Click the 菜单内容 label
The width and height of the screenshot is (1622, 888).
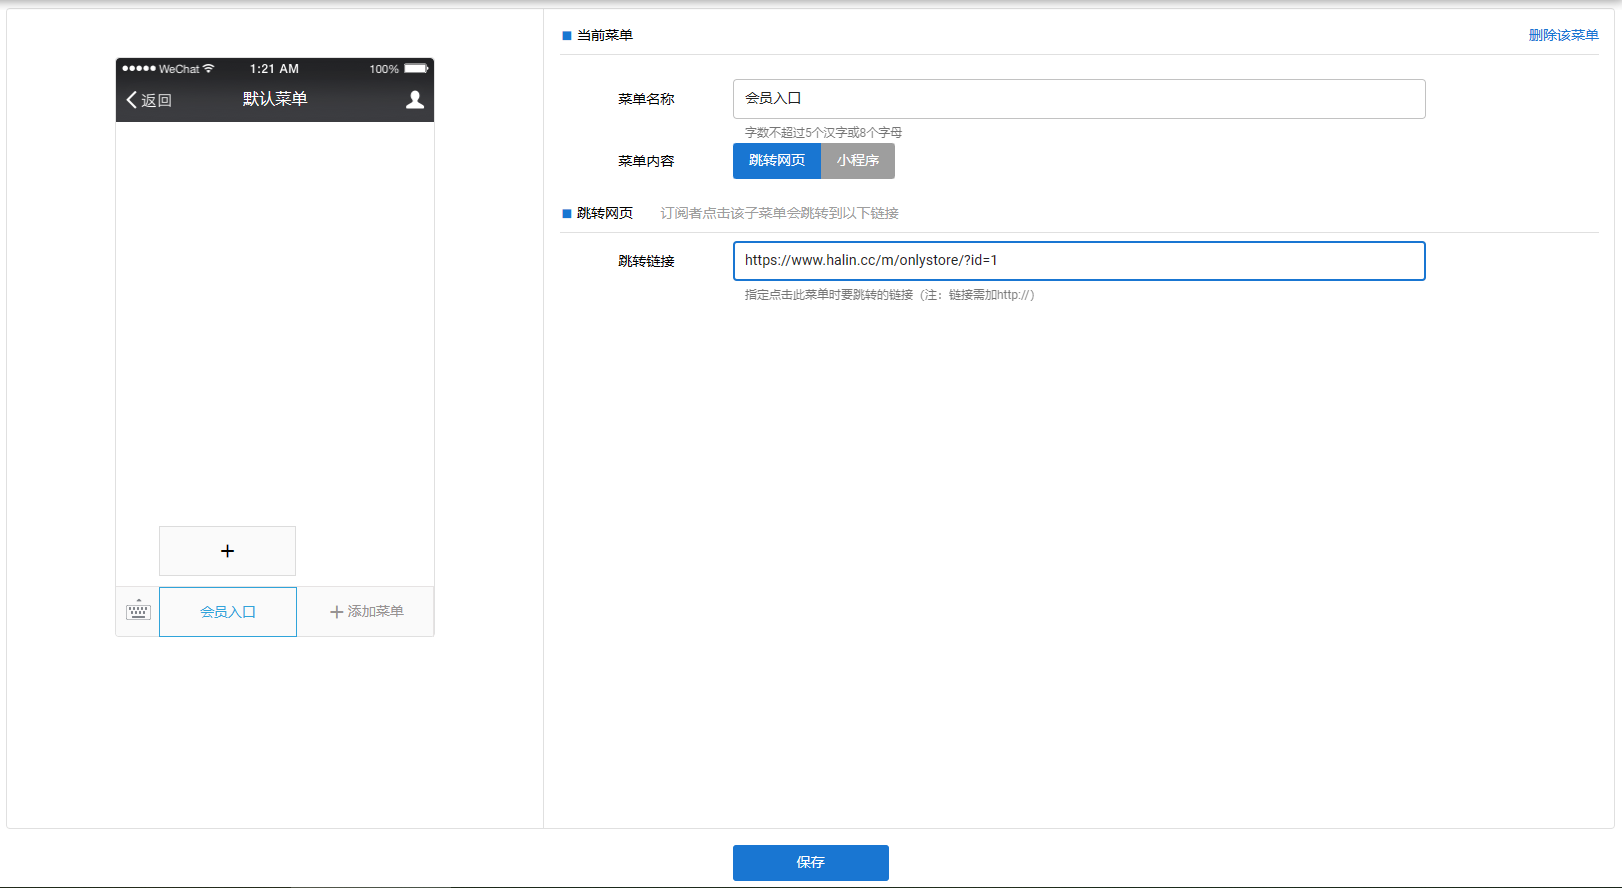click(646, 161)
